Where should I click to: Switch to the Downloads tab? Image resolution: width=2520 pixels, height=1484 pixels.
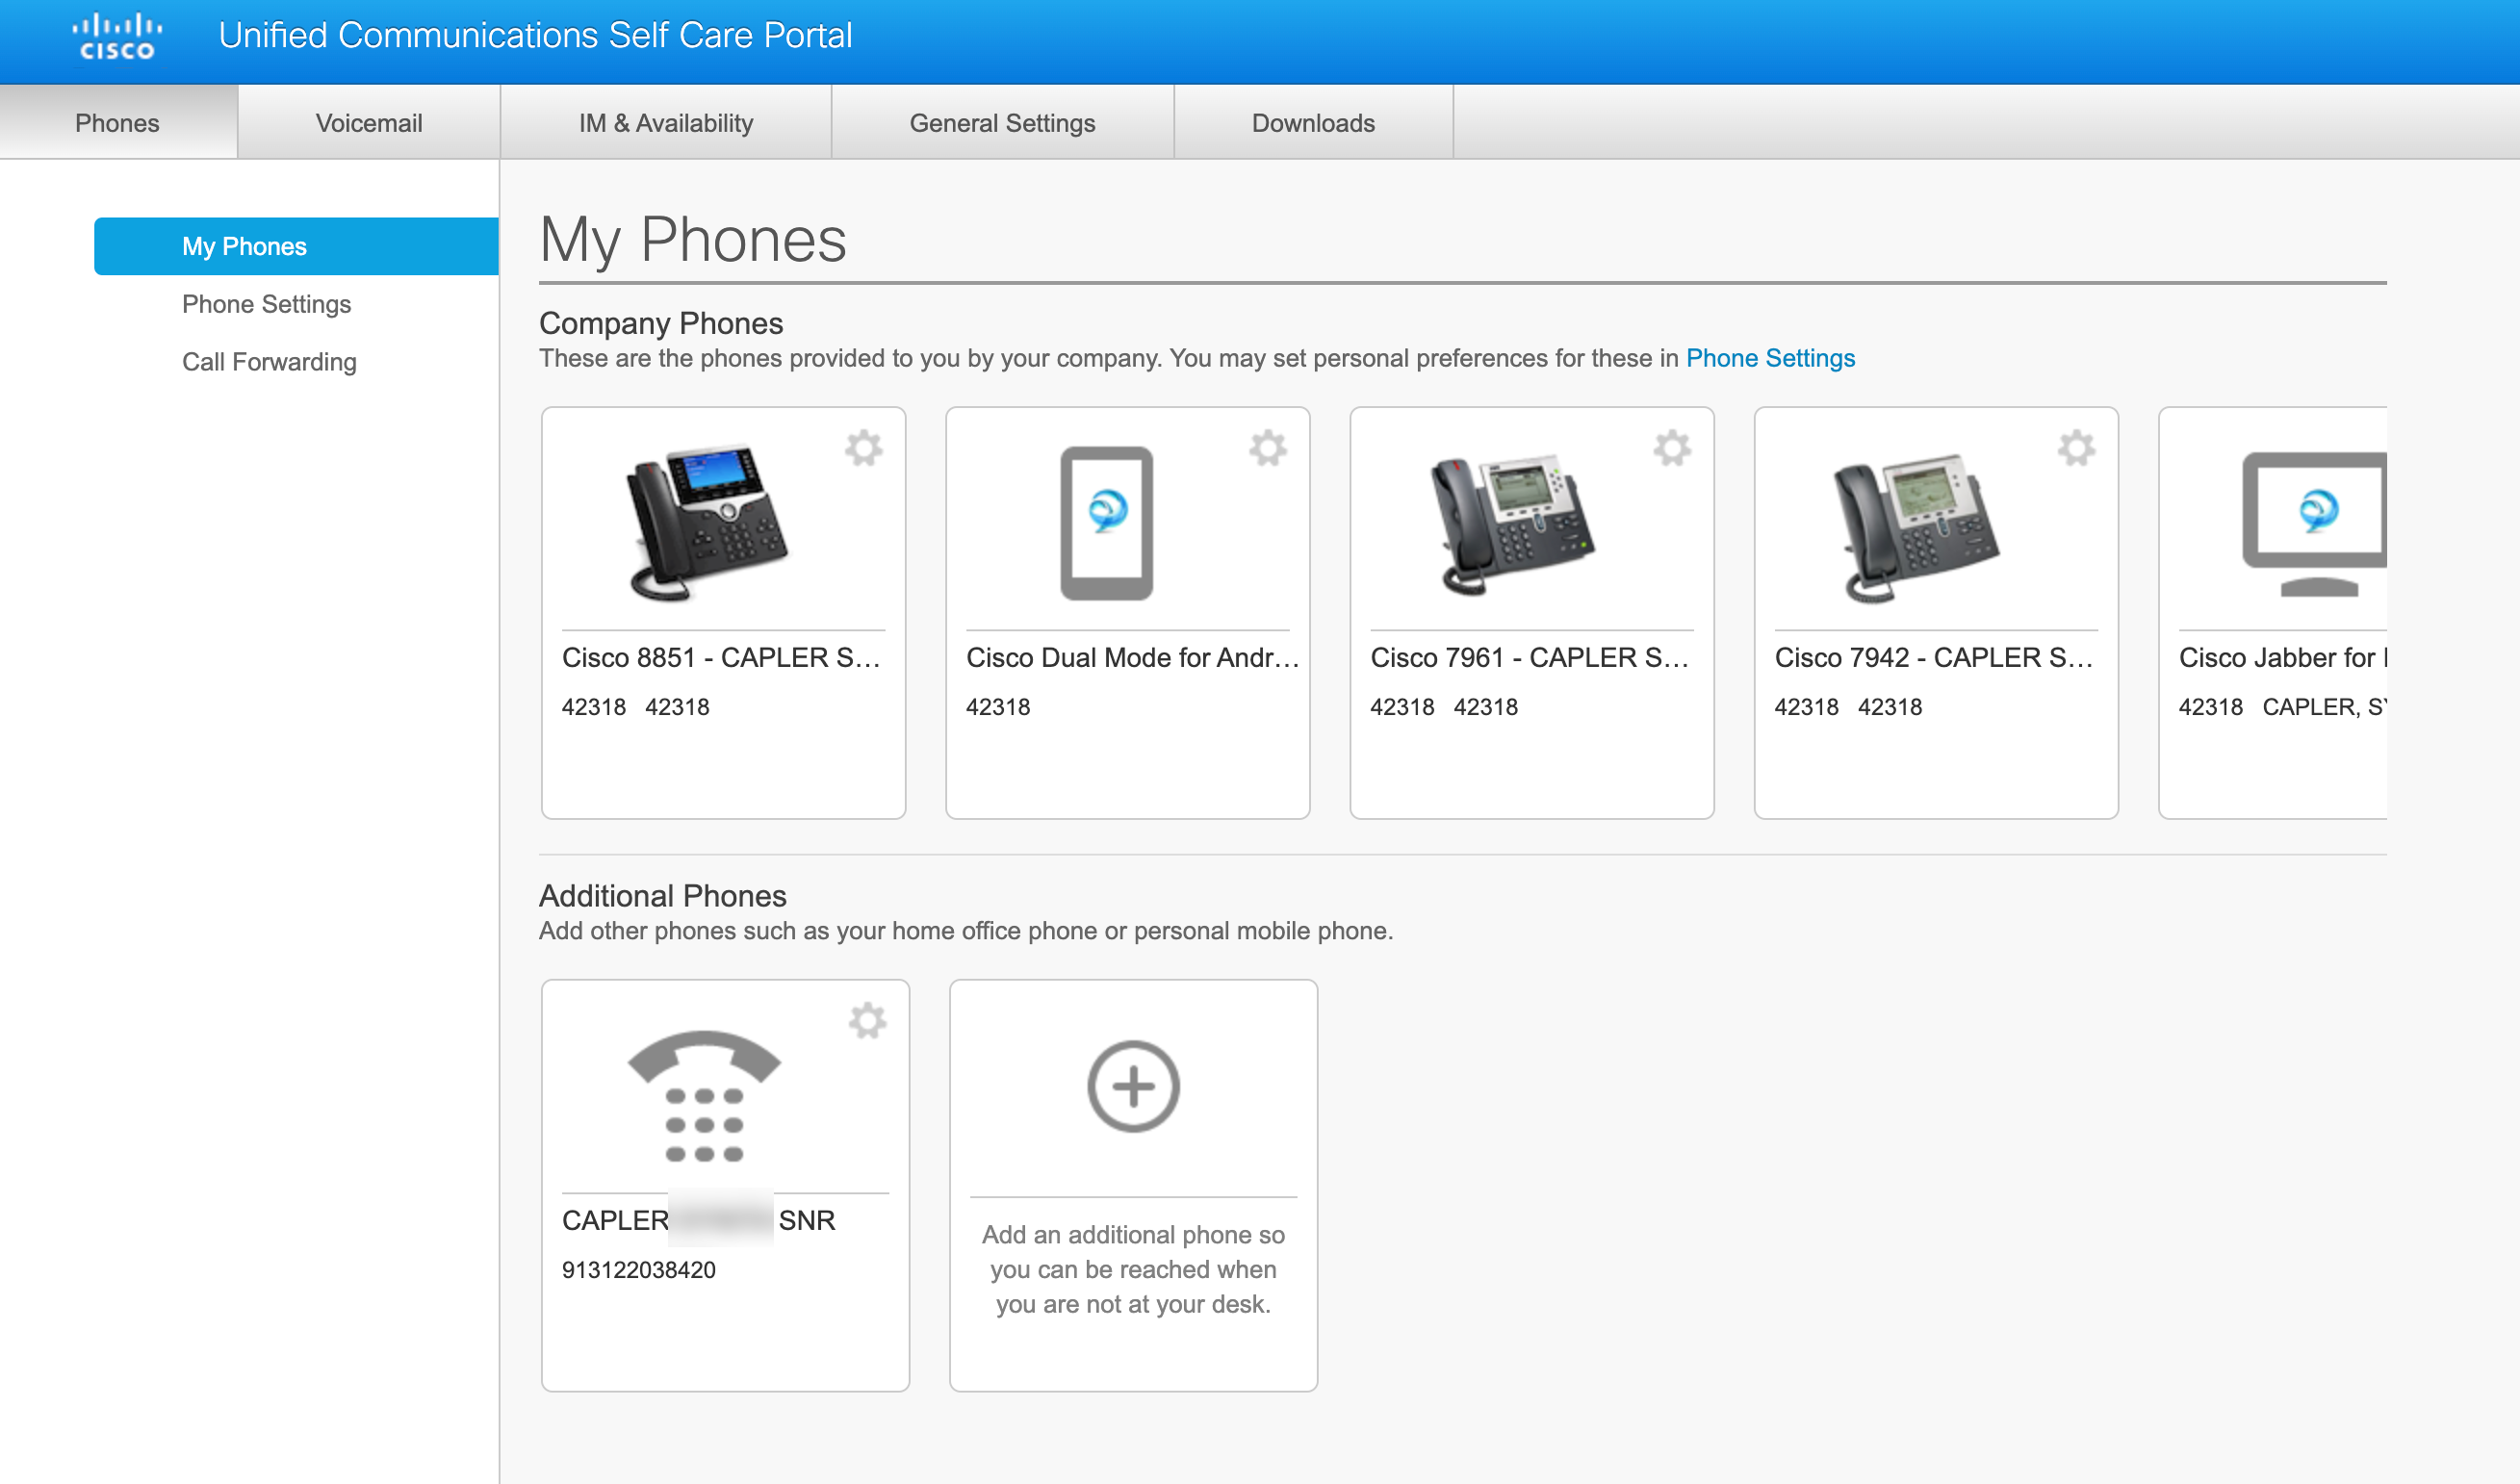(x=1311, y=122)
